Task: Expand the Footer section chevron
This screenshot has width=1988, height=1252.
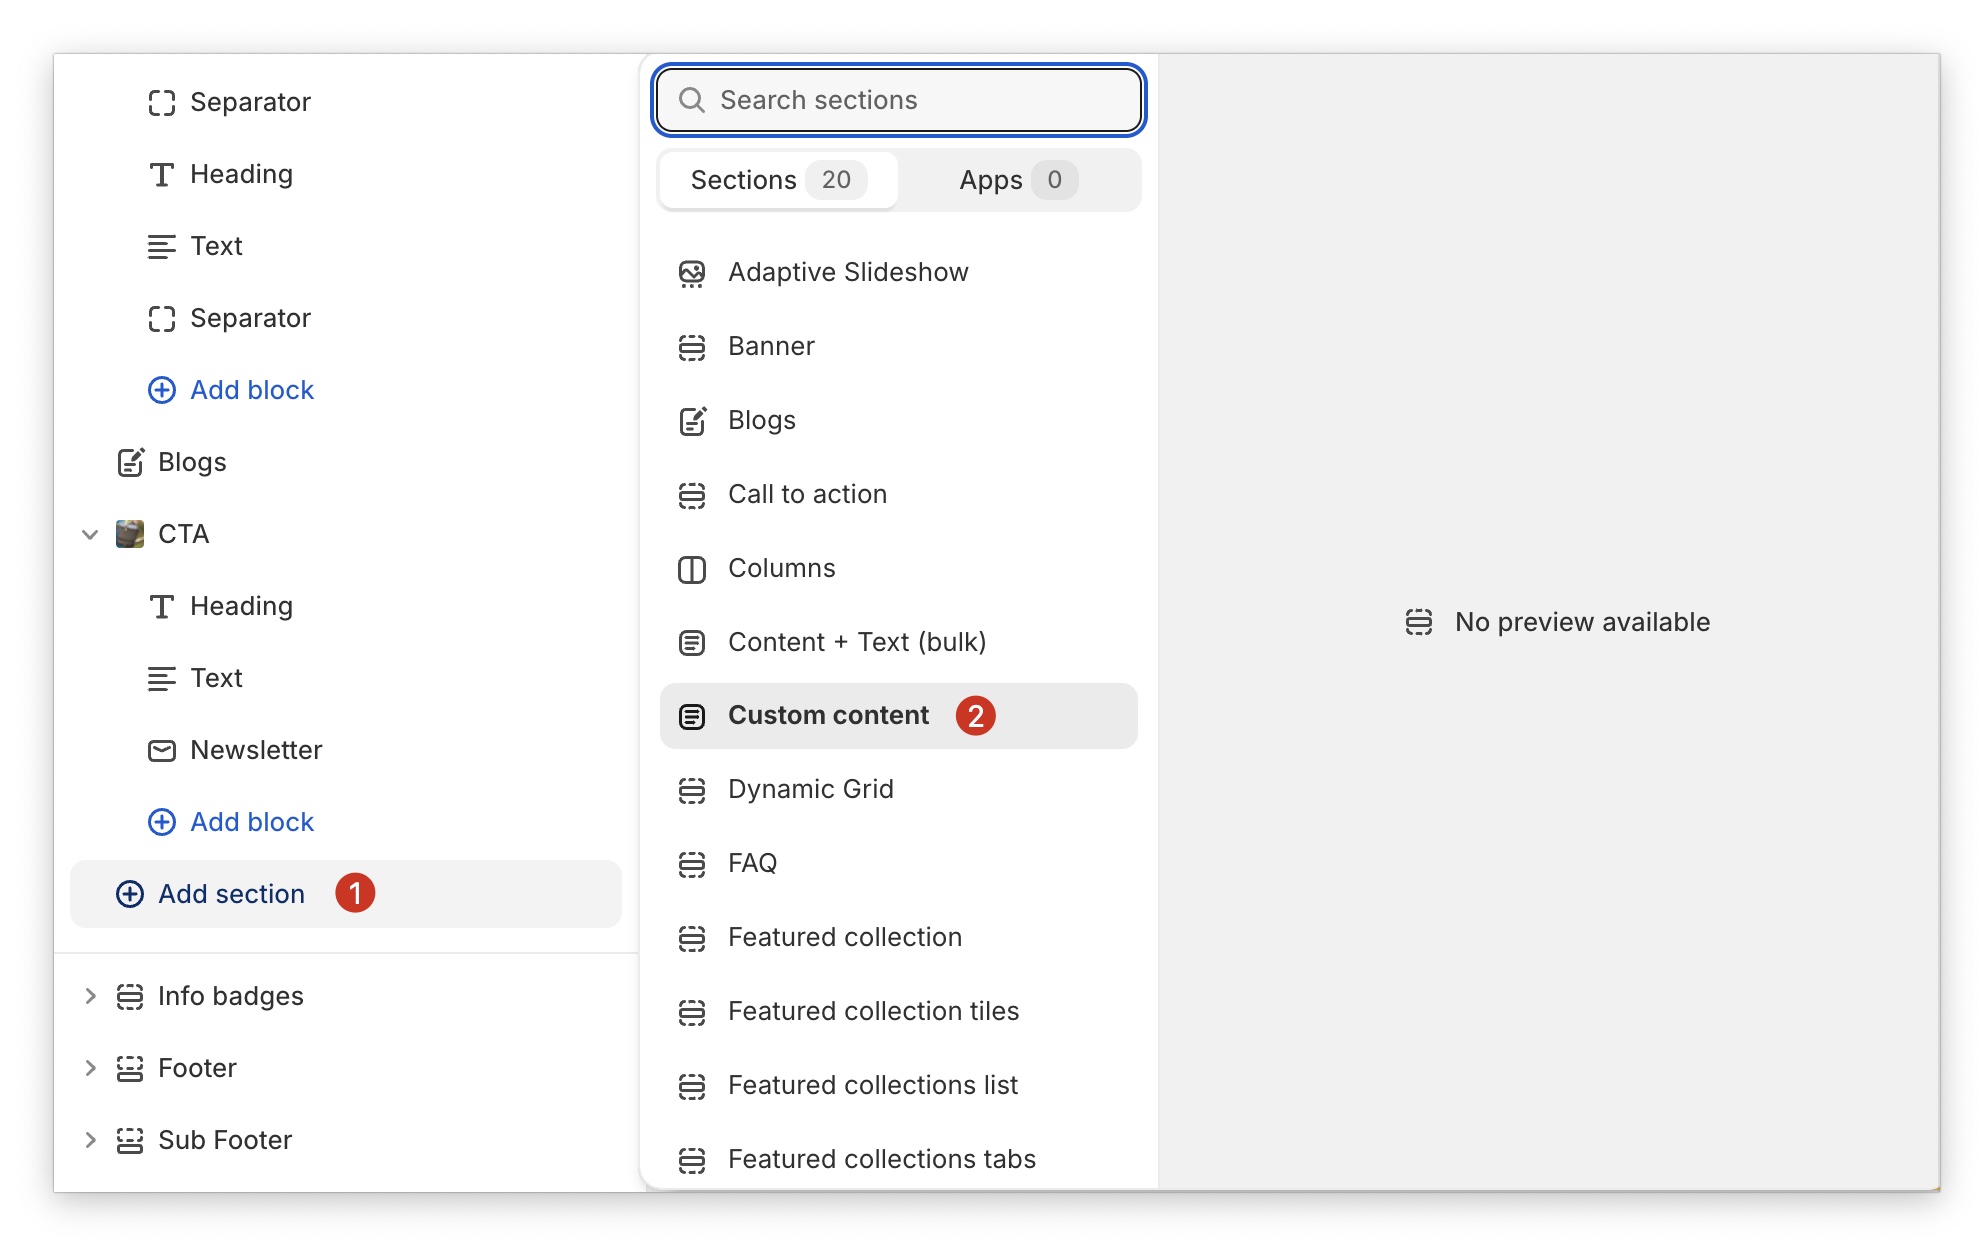Action: pyautogui.click(x=90, y=1068)
